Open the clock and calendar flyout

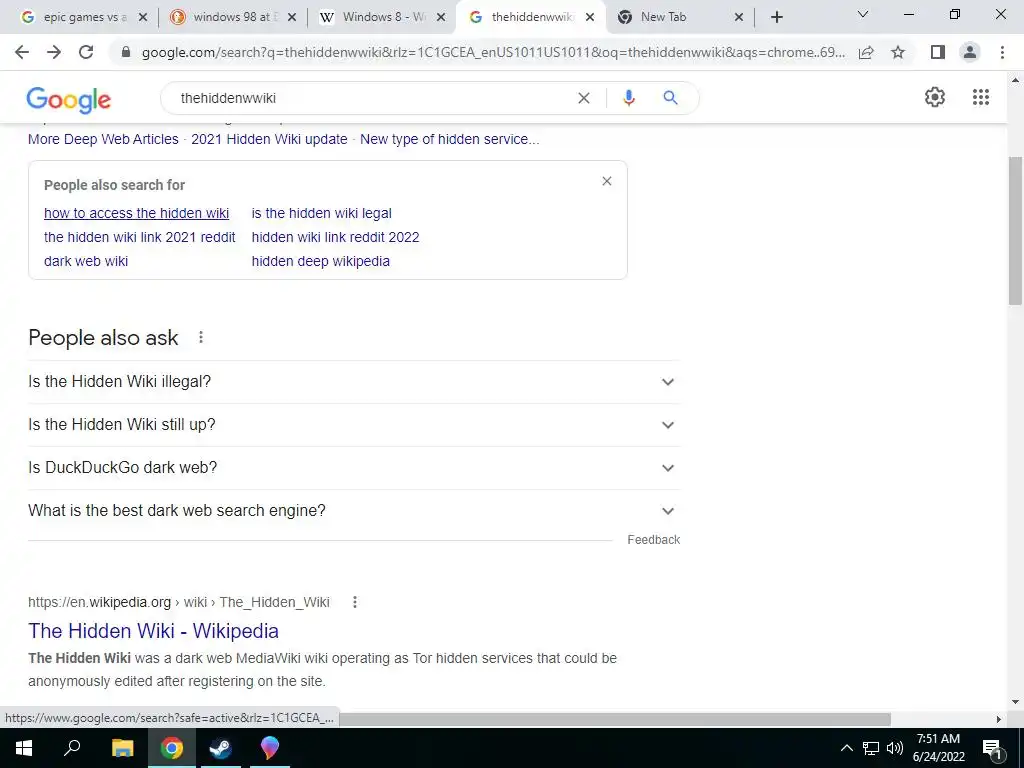pyautogui.click(x=938, y=748)
